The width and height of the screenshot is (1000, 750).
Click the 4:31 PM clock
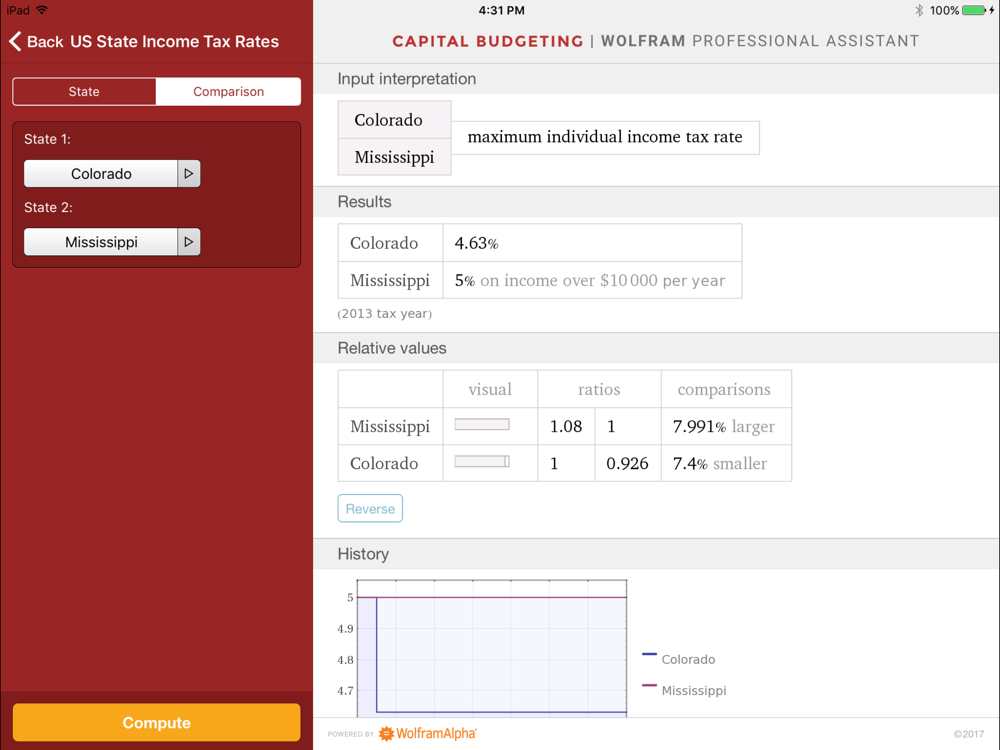click(501, 10)
